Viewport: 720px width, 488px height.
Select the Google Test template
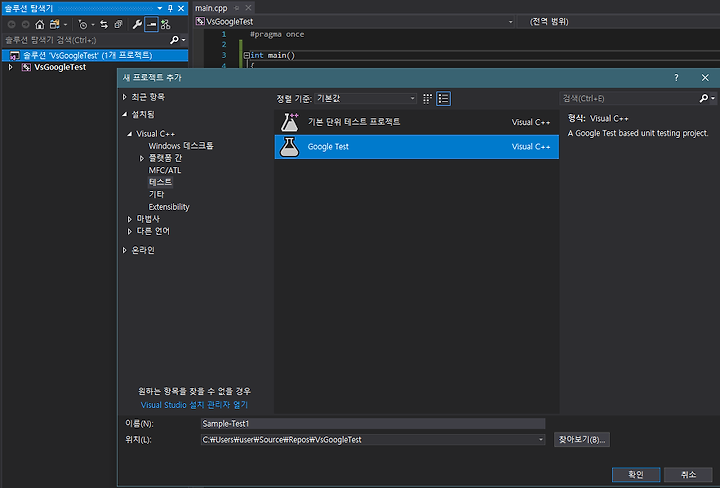click(416, 147)
